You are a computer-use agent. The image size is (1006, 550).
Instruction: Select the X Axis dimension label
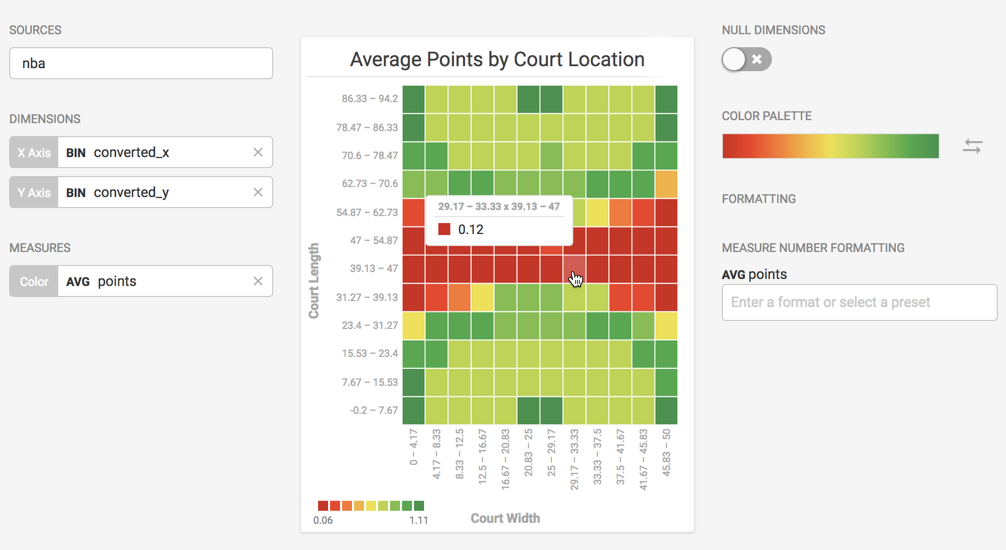pyautogui.click(x=34, y=152)
